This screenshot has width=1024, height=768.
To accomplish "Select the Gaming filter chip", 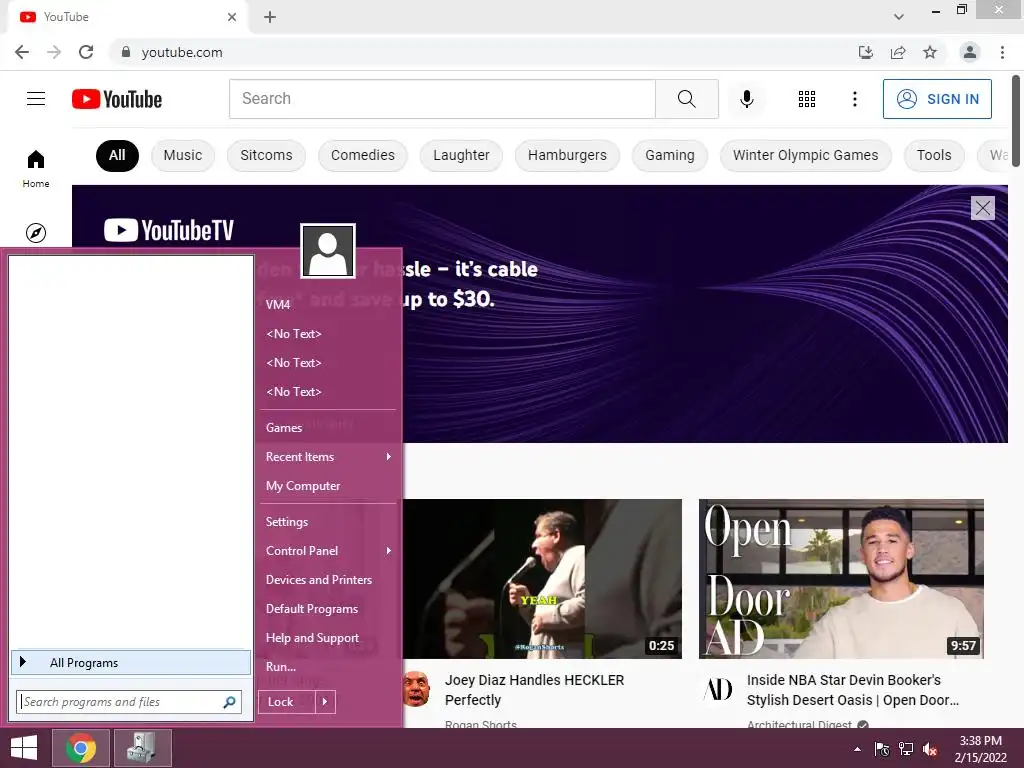I will click(669, 155).
